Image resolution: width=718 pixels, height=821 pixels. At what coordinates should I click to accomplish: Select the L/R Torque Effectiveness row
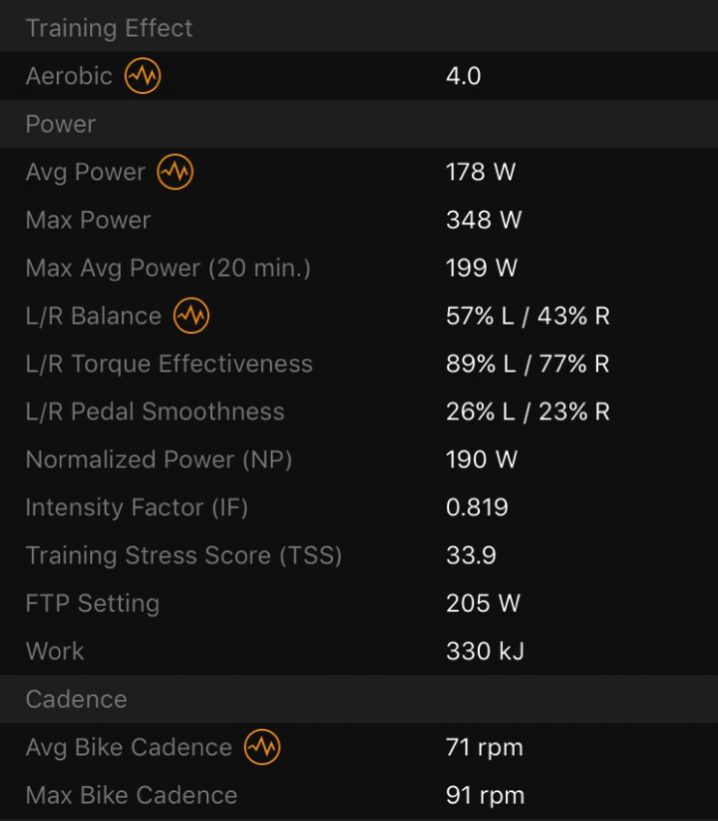[359, 364]
